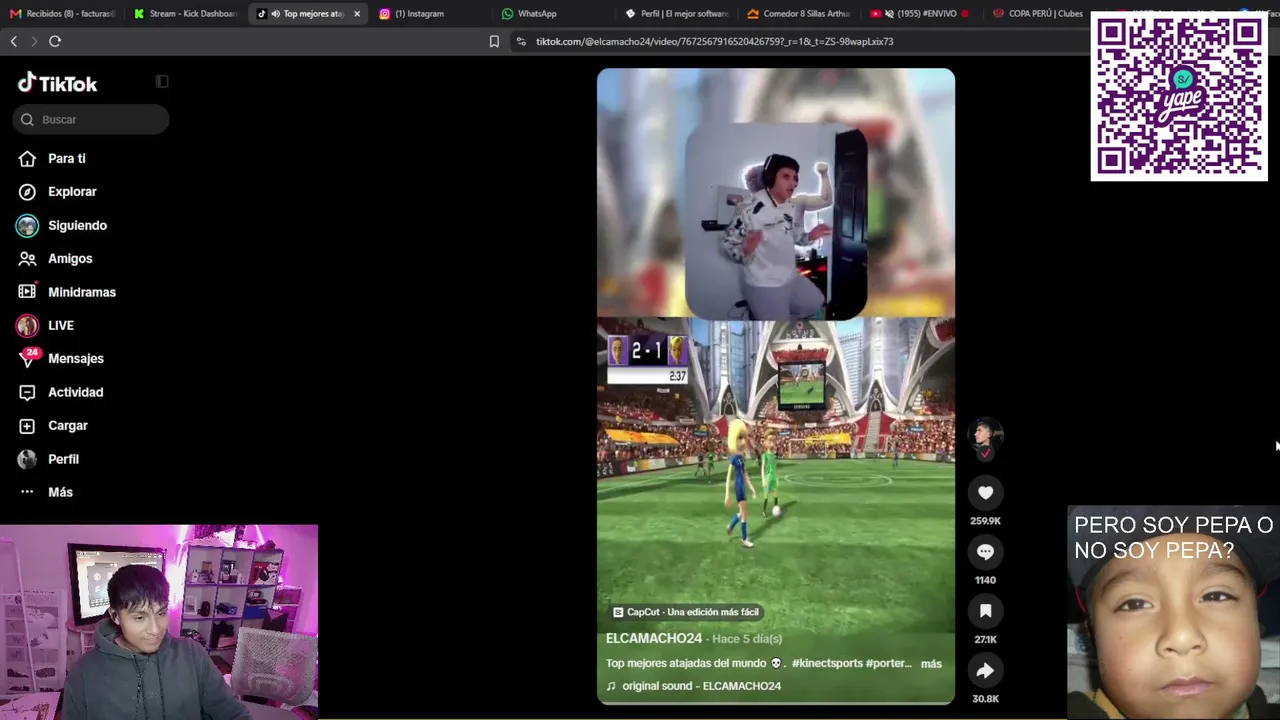
Task: Open ELCAMACHO24 profile from username
Action: click(x=654, y=638)
